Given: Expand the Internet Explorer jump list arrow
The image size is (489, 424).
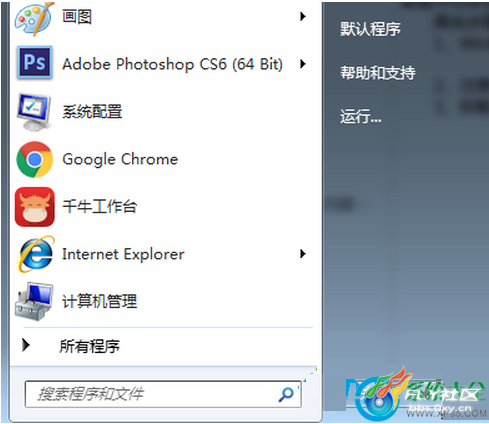Looking at the screenshot, I should pos(302,254).
